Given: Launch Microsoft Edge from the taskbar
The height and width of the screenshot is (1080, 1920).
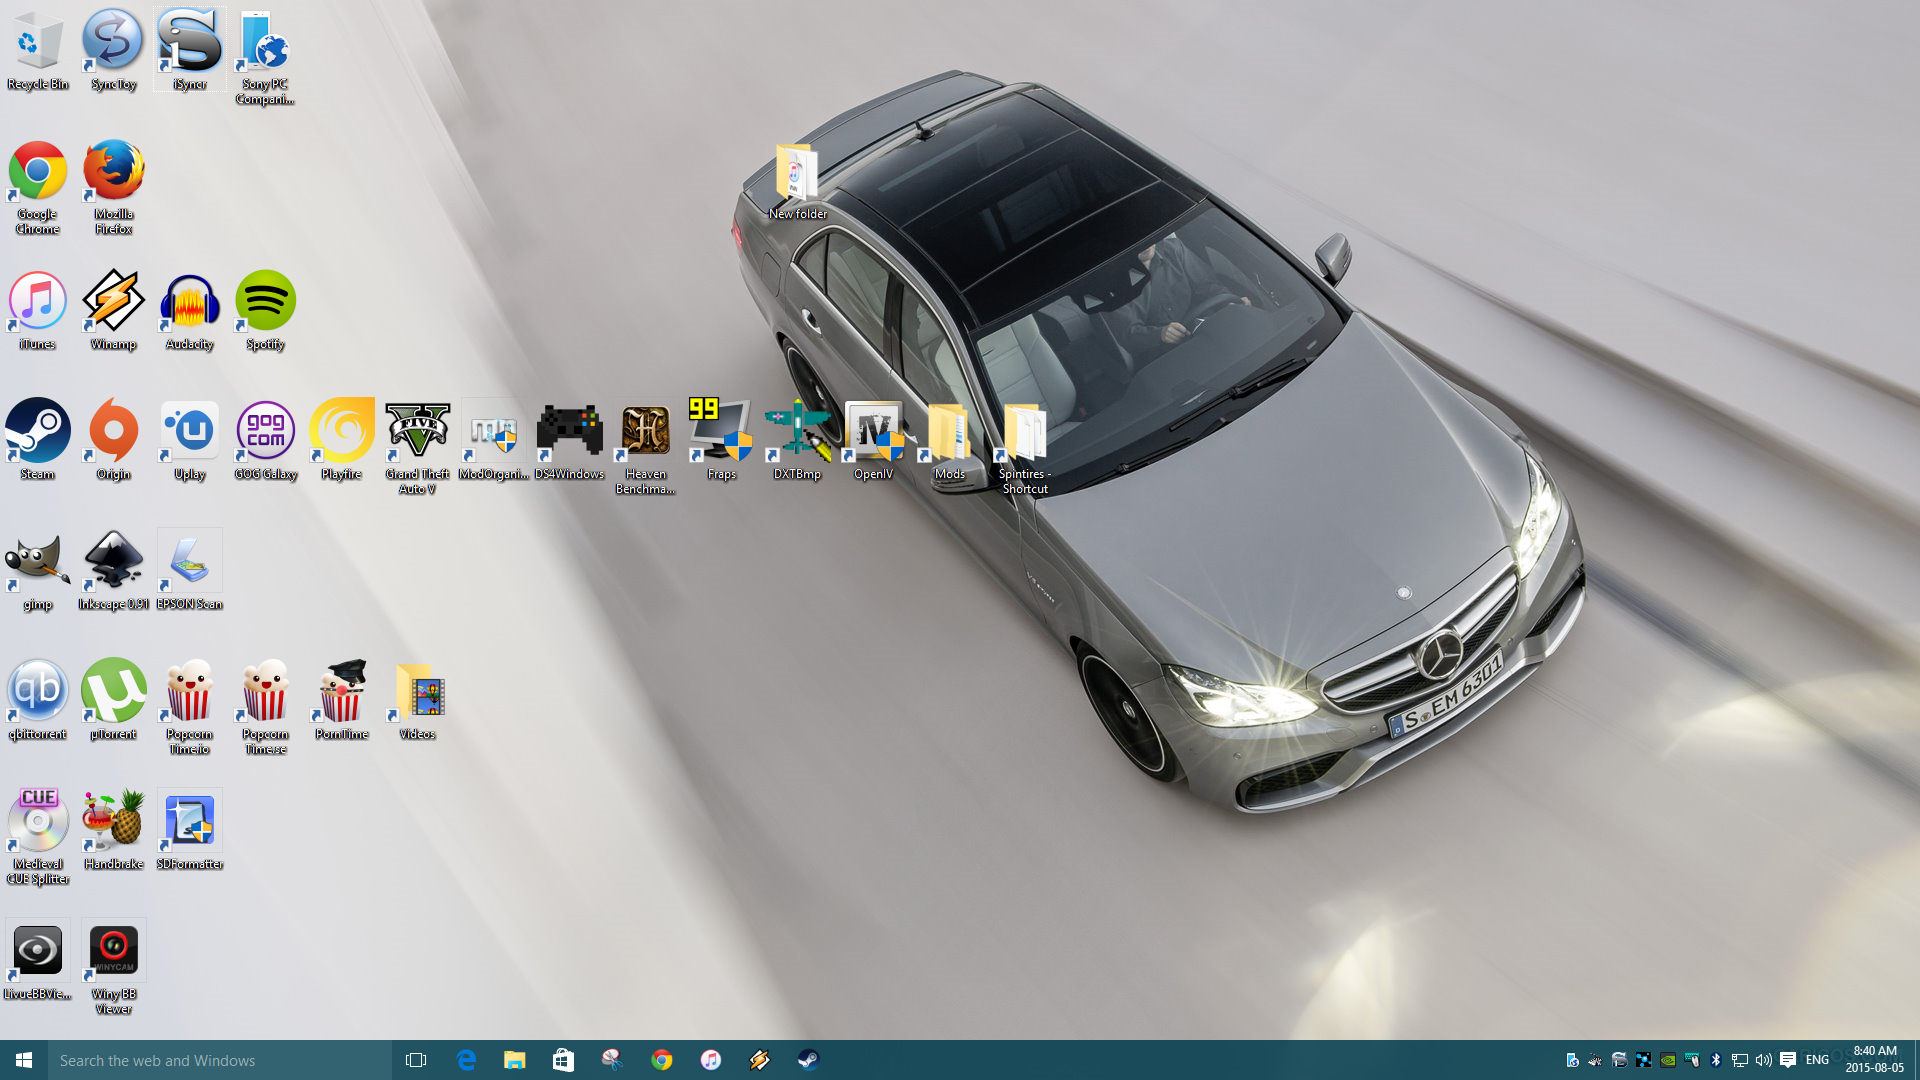Looking at the screenshot, I should click(466, 1060).
